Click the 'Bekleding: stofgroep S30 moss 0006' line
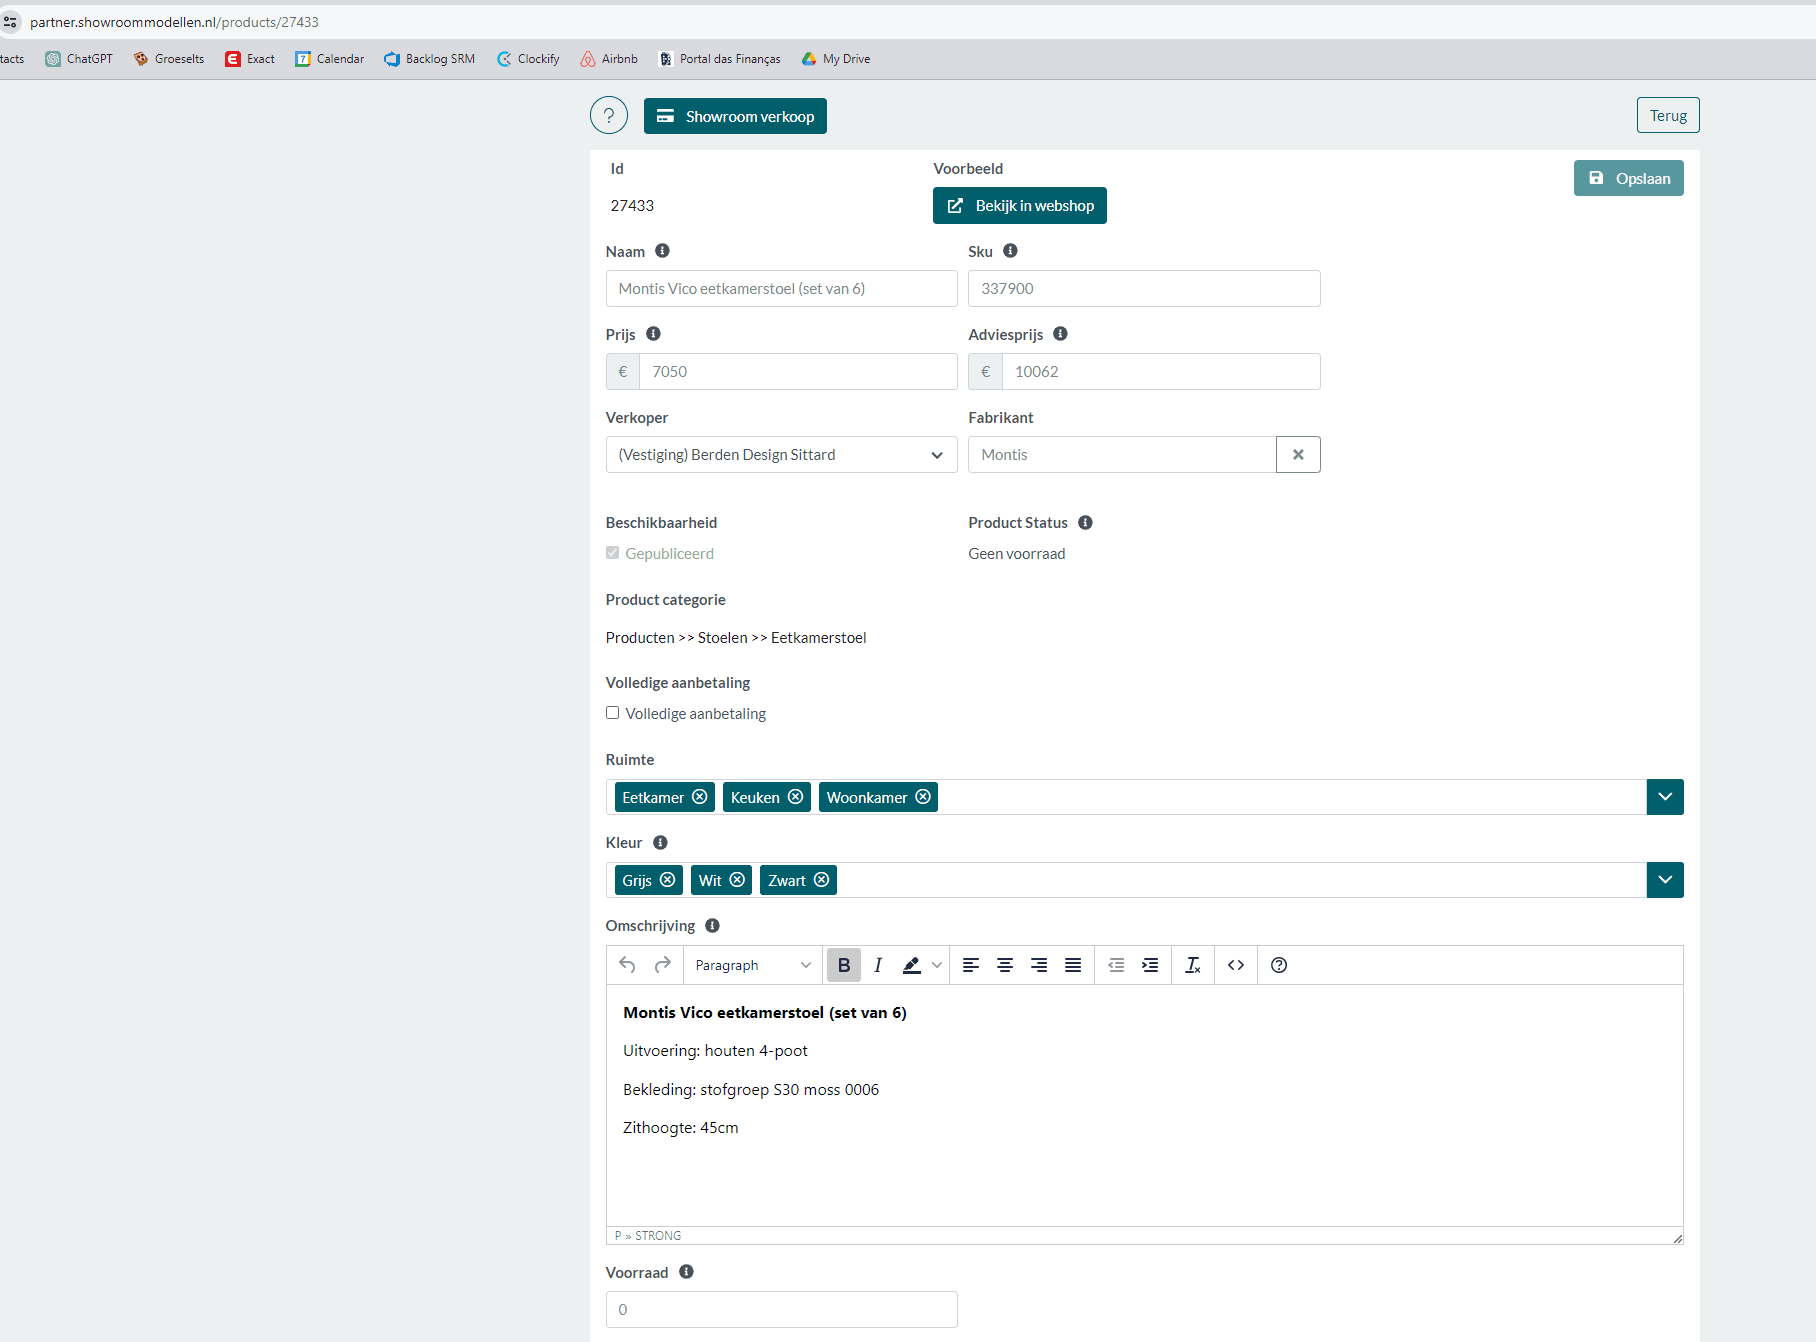 tap(750, 1089)
